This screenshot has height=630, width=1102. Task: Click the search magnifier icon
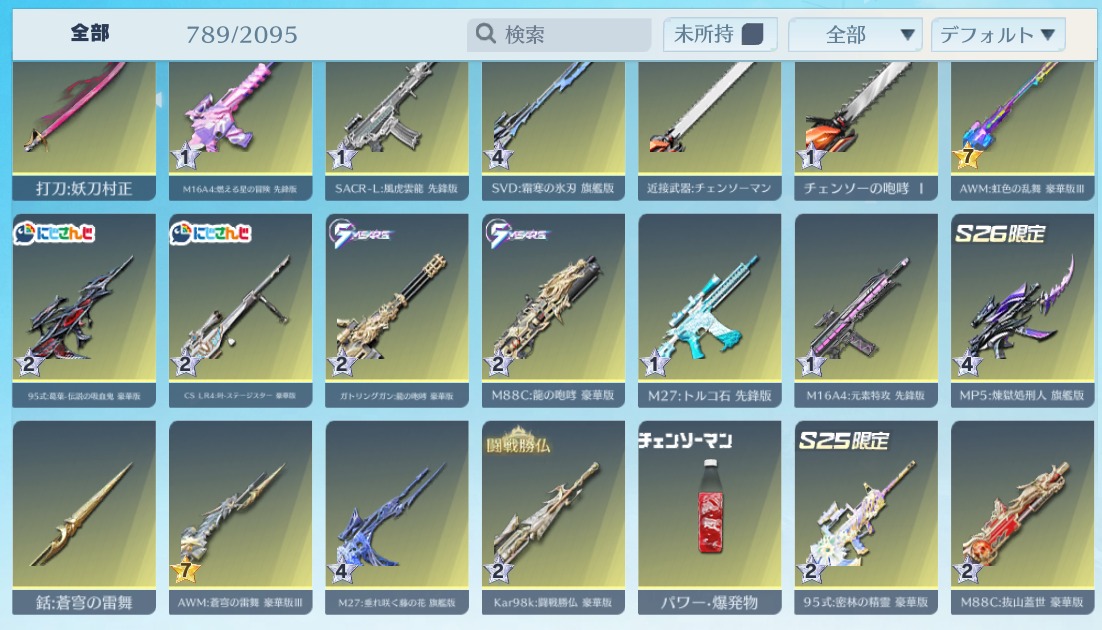click(x=485, y=33)
